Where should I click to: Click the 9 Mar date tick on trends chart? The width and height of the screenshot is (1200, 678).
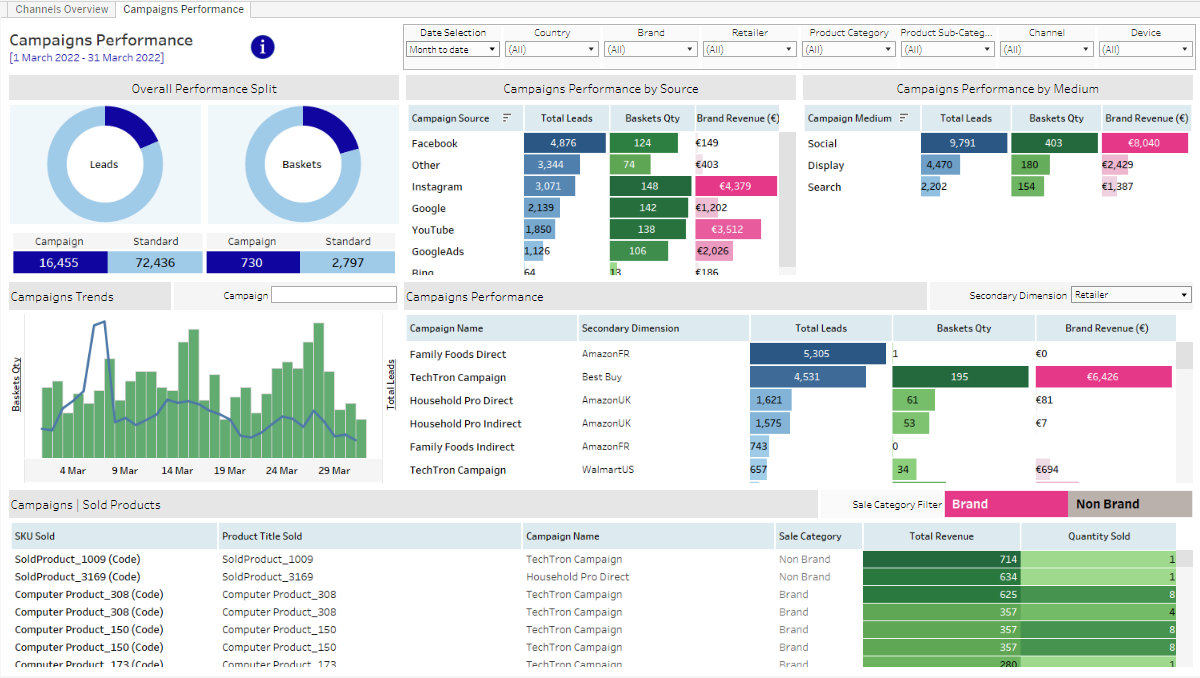coord(125,470)
